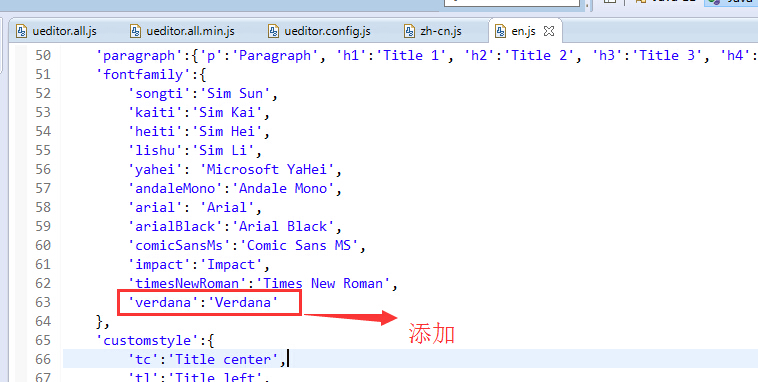Click line number 63 in the gutter

[x=43, y=302]
